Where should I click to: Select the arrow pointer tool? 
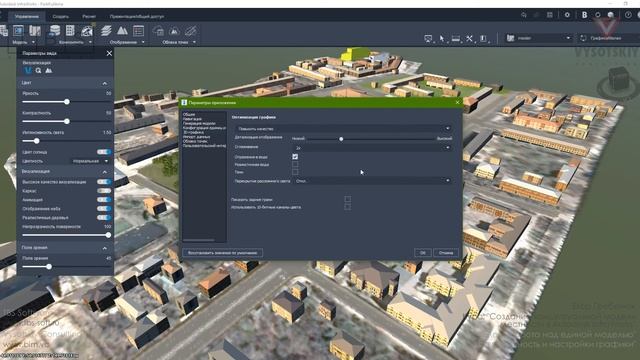442,38
